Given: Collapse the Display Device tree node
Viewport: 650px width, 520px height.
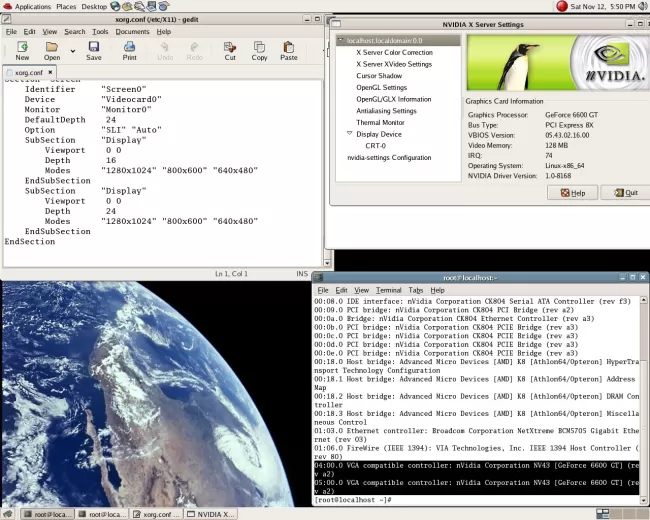Looking at the screenshot, I should point(349,134).
